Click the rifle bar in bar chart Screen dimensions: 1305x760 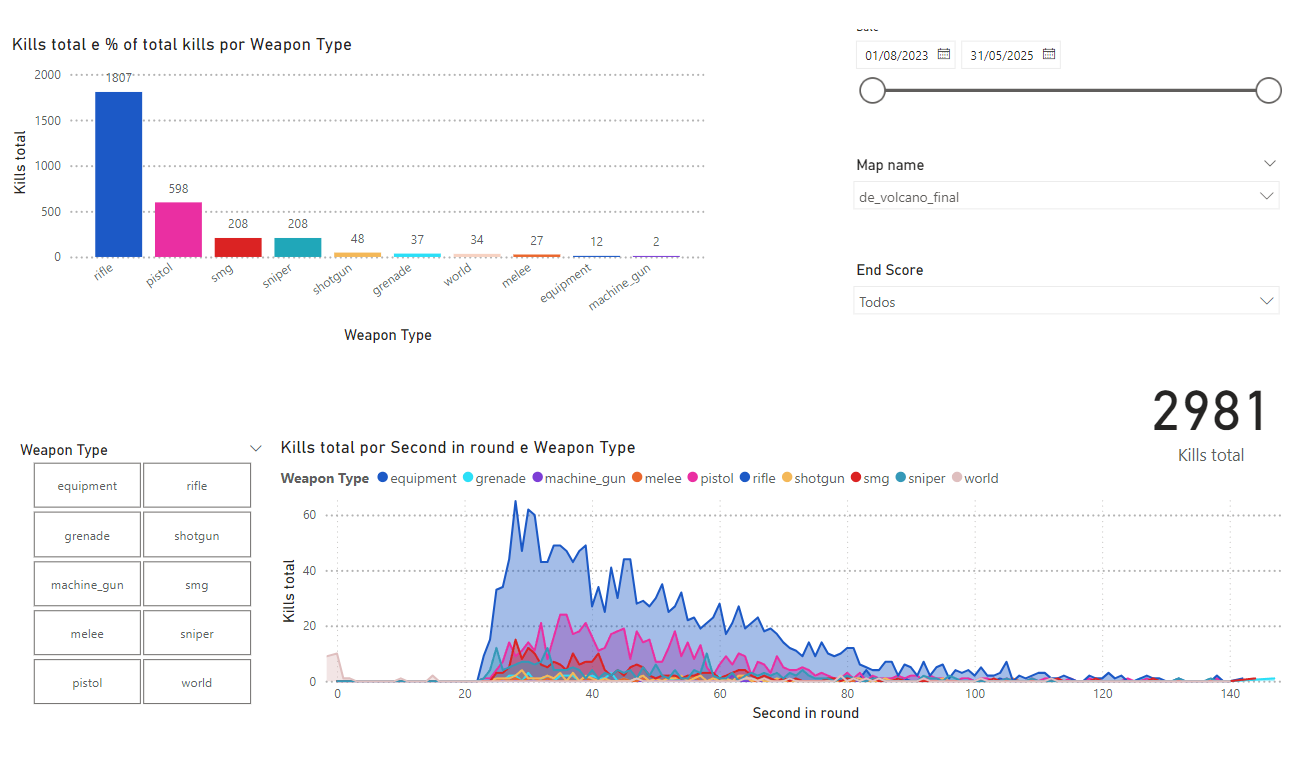[118, 174]
